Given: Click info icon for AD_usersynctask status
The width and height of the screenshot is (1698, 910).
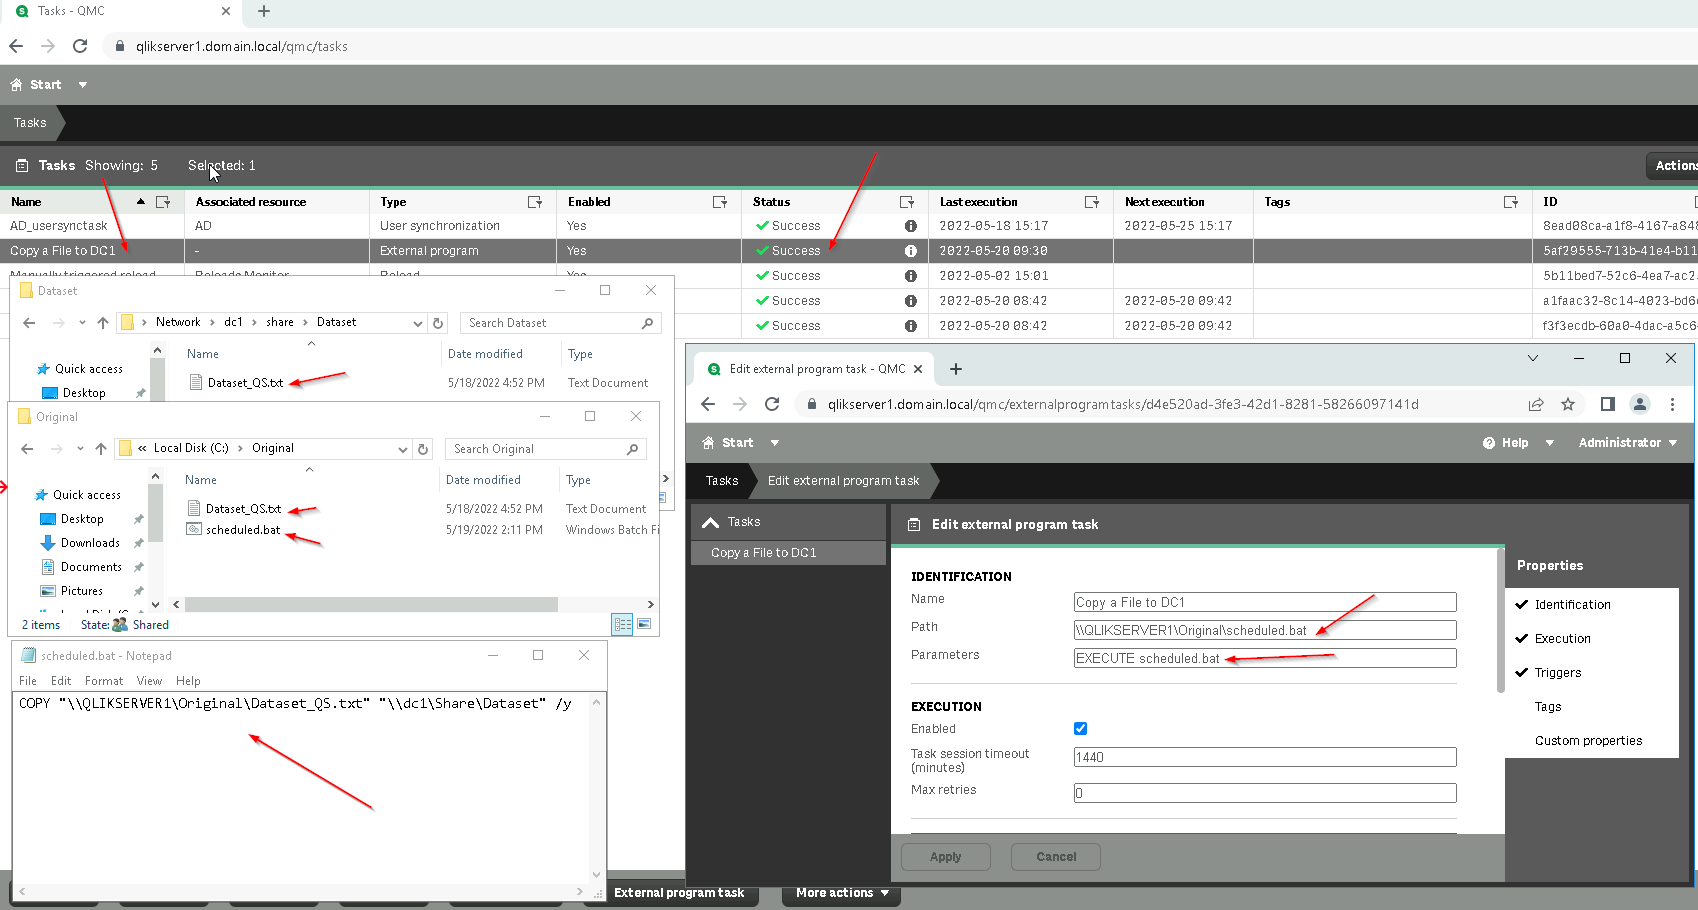Looking at the screenshot, I should click(910, 226).
